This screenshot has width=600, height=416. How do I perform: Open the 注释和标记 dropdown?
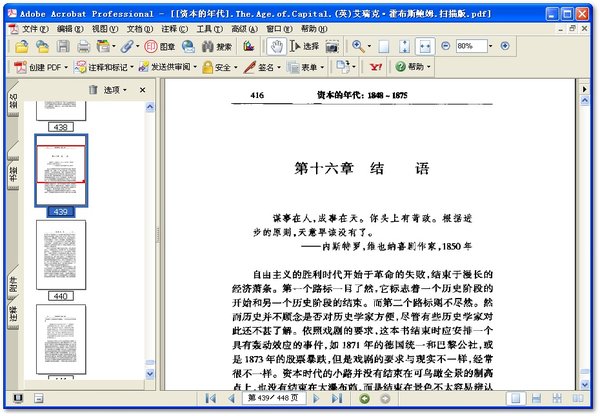tap(104, 67)
